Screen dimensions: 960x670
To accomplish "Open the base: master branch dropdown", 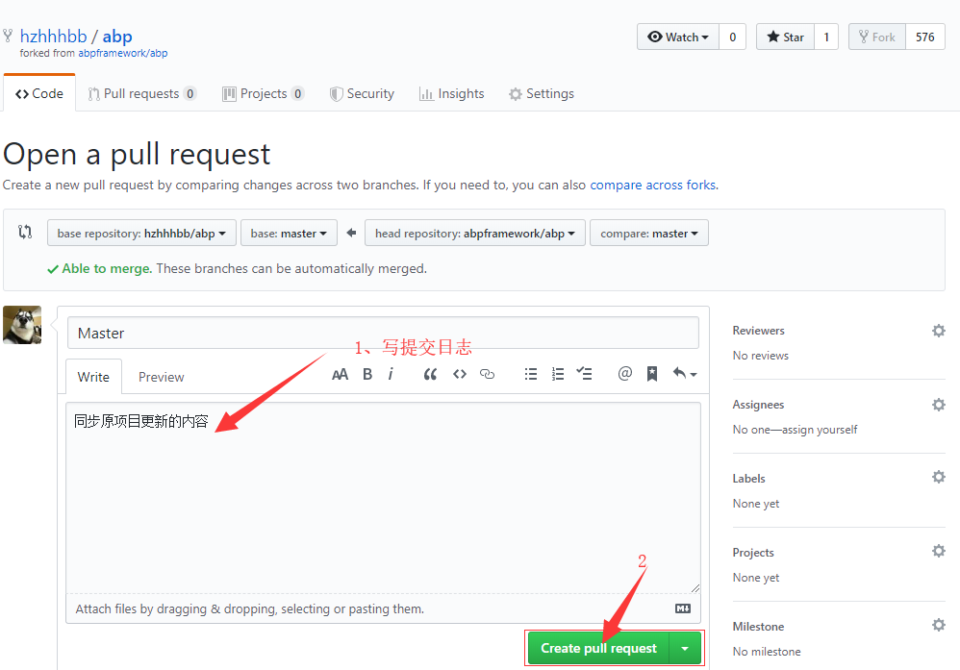I will point(289,233).
